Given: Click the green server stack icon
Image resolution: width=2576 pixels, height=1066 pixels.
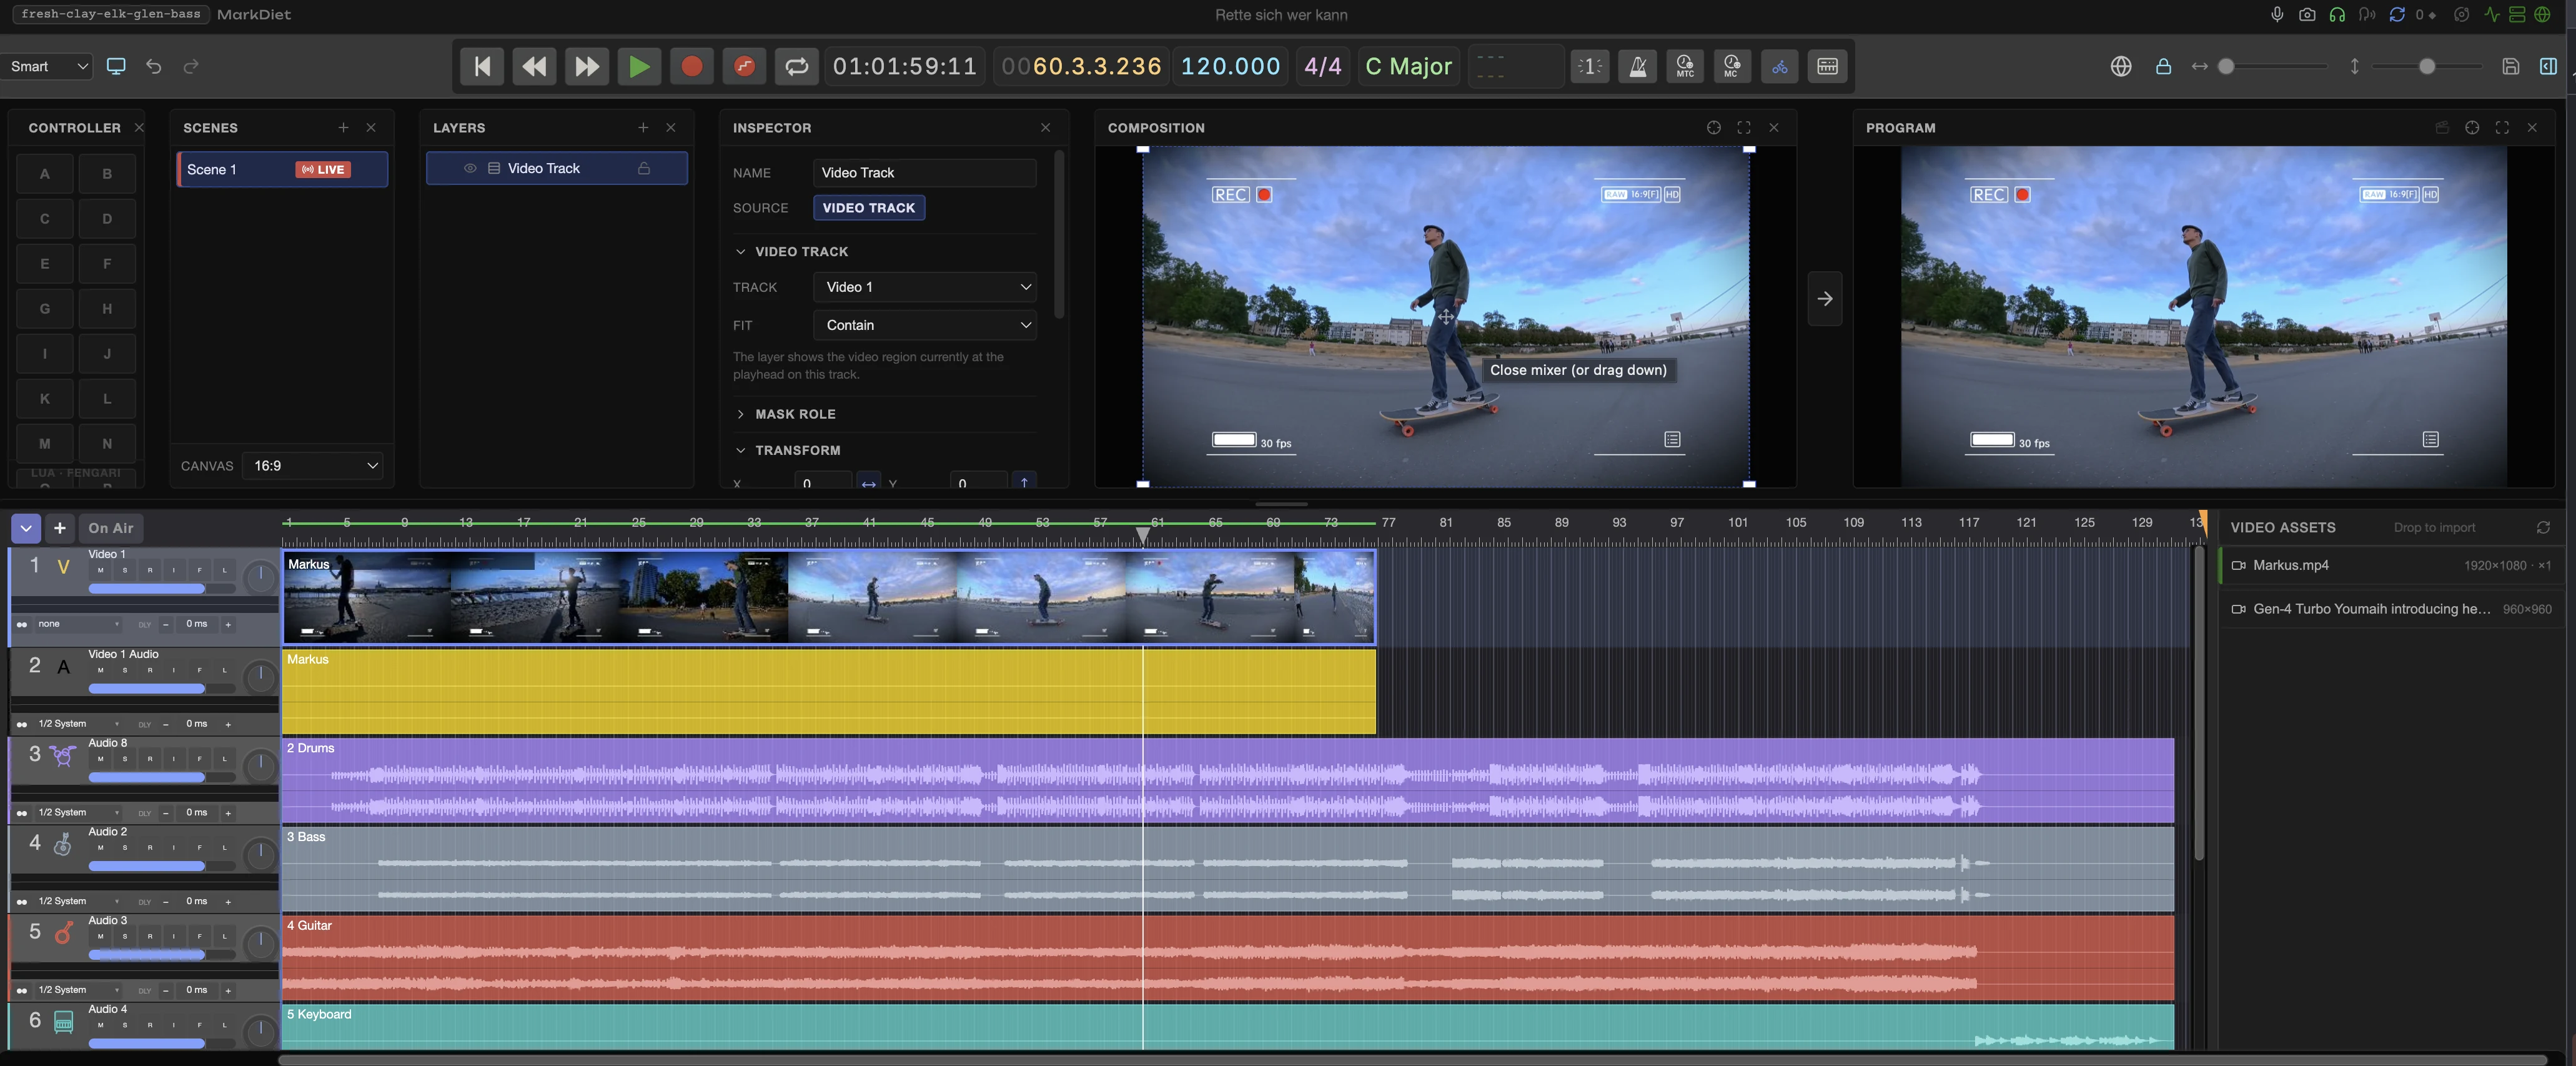Looking at the screenshot, I should point(2517,14).
